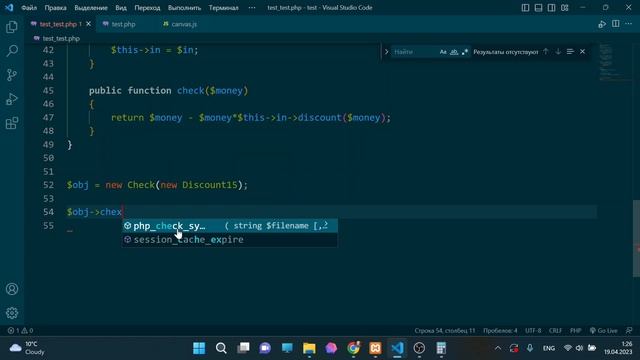Open the Source Control view
640x360 pixels.
(12, 75)
